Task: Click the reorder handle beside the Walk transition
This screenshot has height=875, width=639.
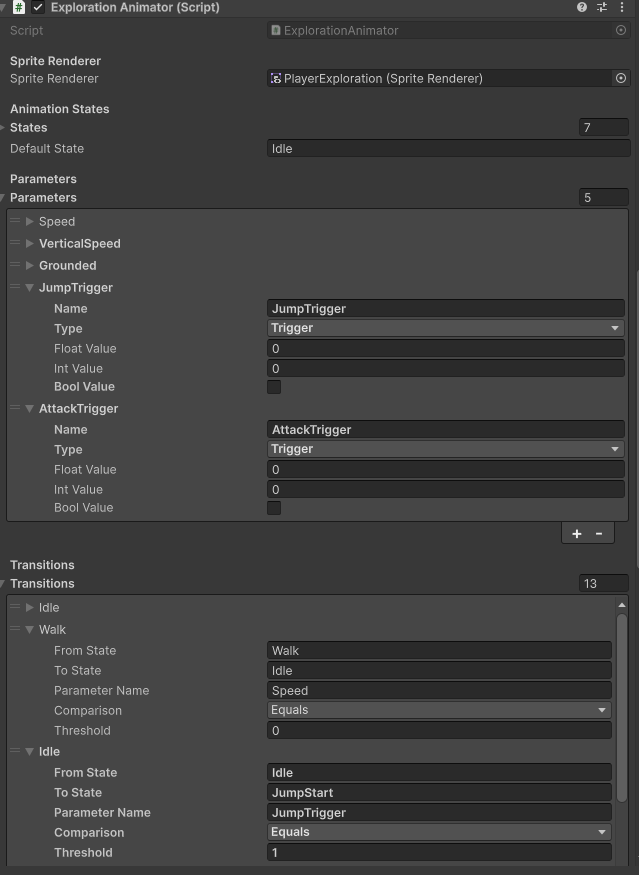Action: 14,629
